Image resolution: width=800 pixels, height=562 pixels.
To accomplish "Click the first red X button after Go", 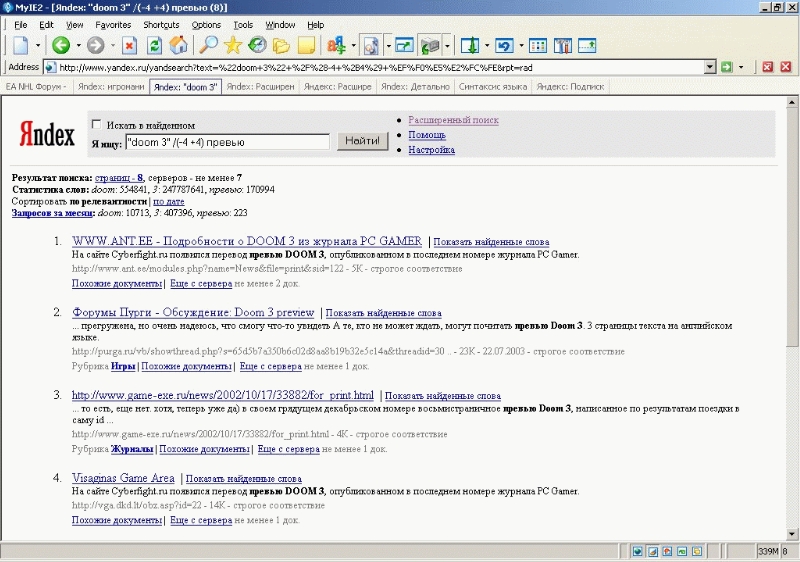I will (x=768, y=67).
